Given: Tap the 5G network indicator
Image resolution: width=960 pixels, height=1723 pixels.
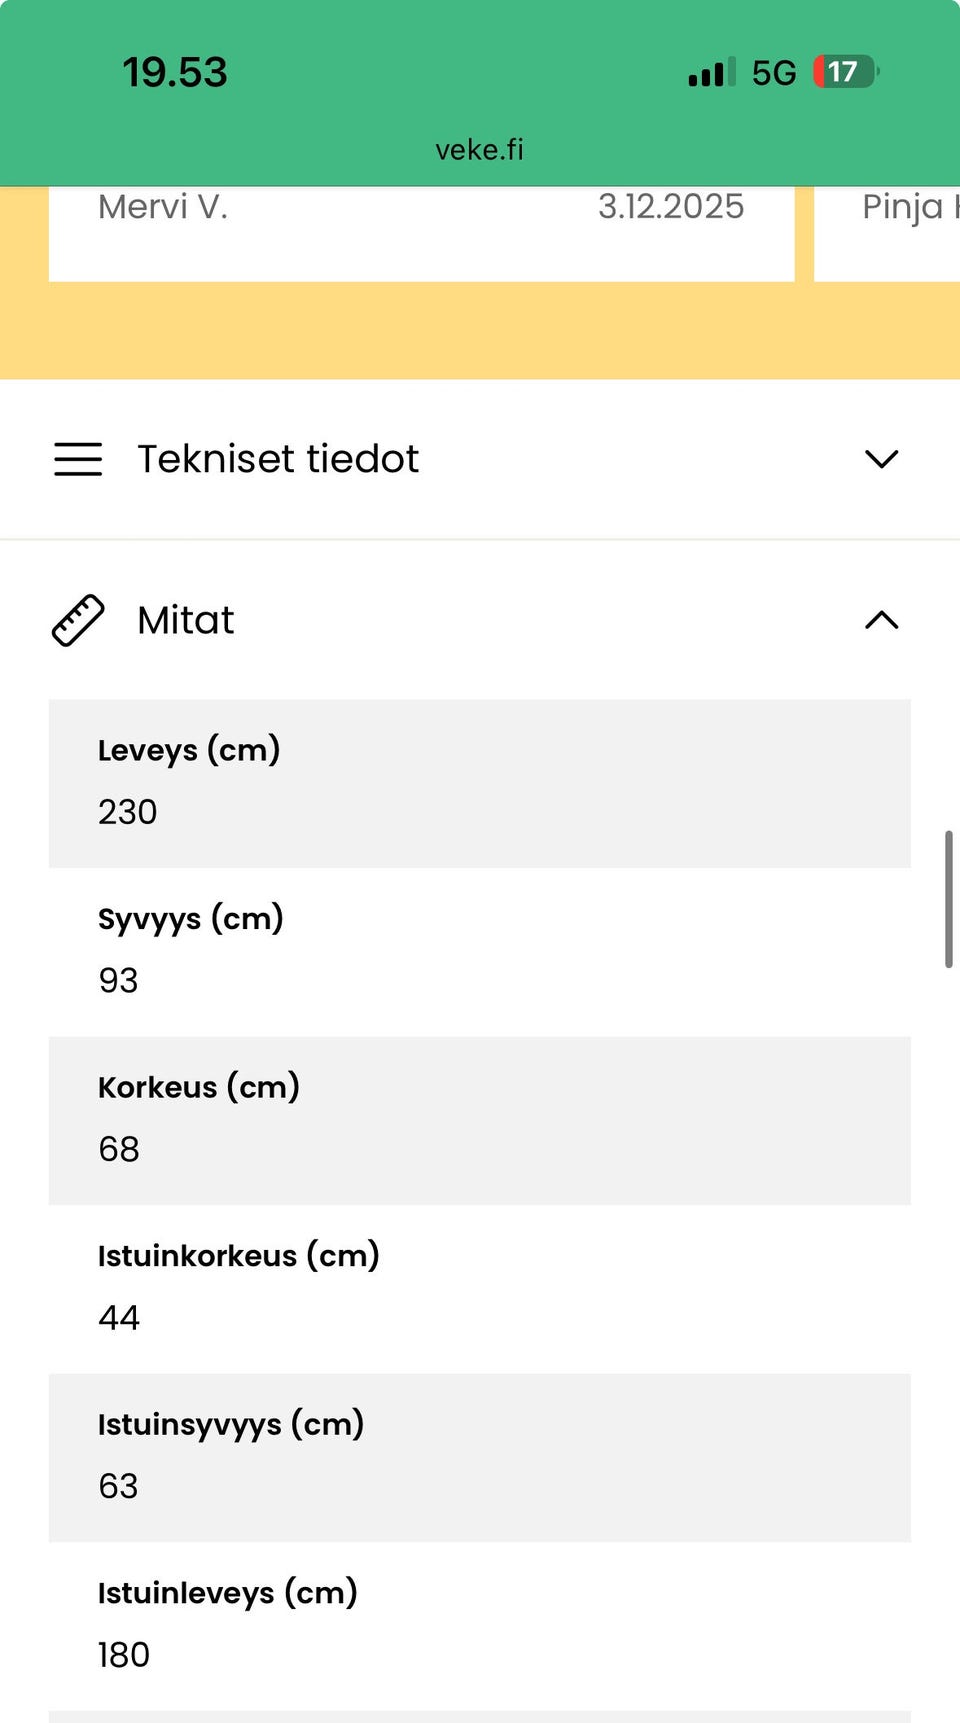Looking at the screenshot, I should 774,73.
